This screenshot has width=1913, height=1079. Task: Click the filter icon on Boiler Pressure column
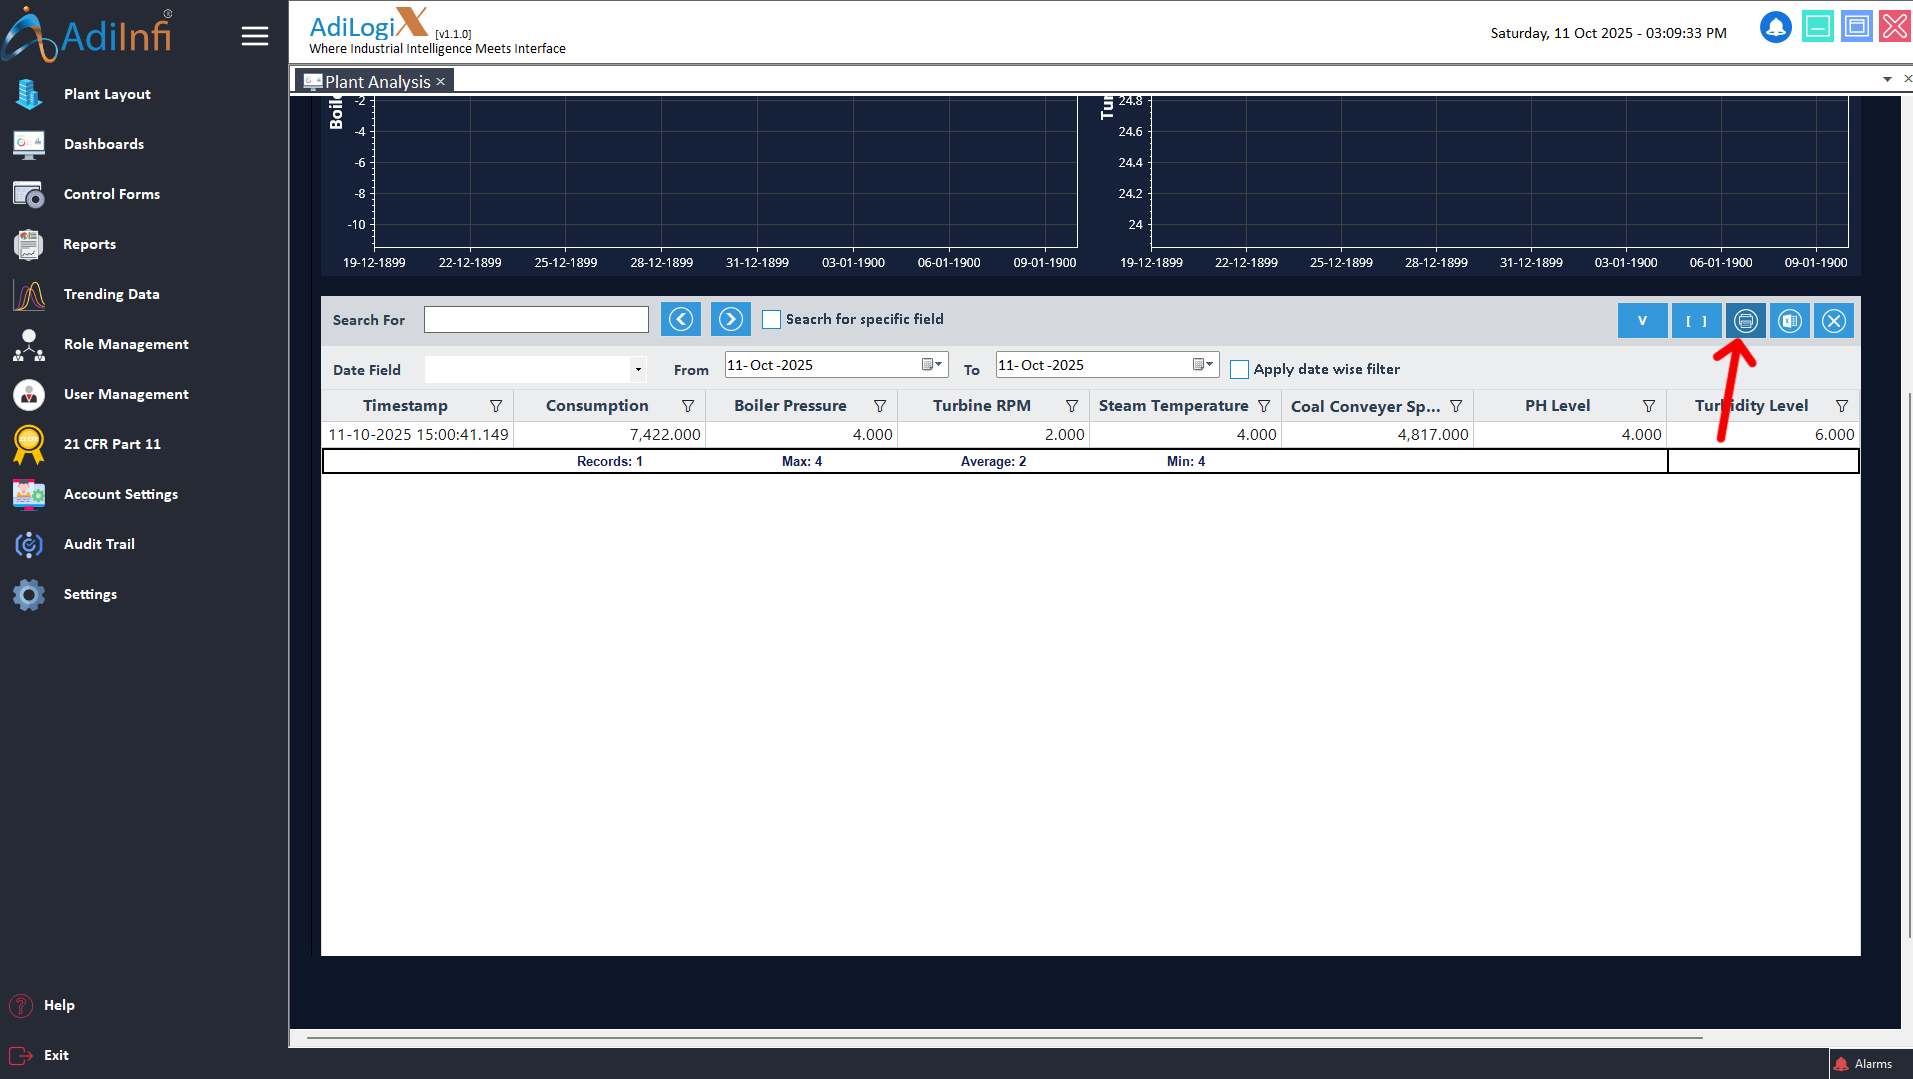click(880, 406)
